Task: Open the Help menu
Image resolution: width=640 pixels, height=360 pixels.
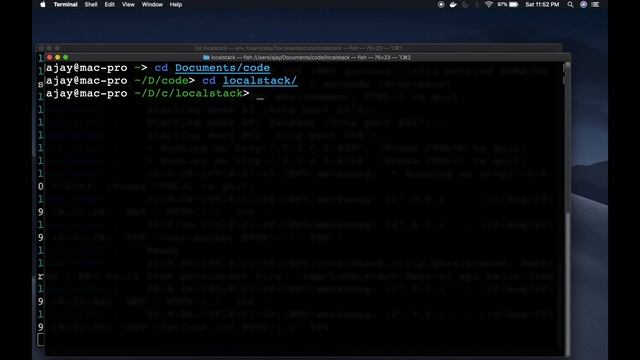Action: click(x=176, y=4)
